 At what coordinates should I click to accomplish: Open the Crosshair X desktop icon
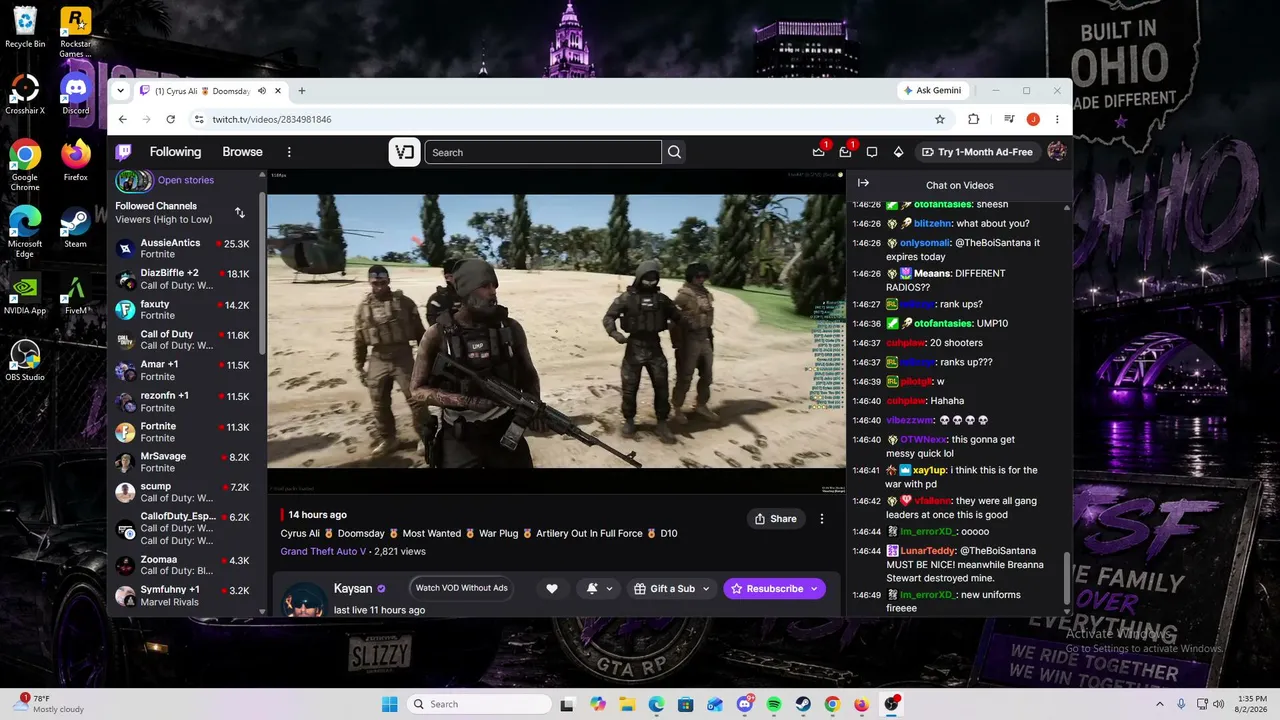(x=25, y=93)
